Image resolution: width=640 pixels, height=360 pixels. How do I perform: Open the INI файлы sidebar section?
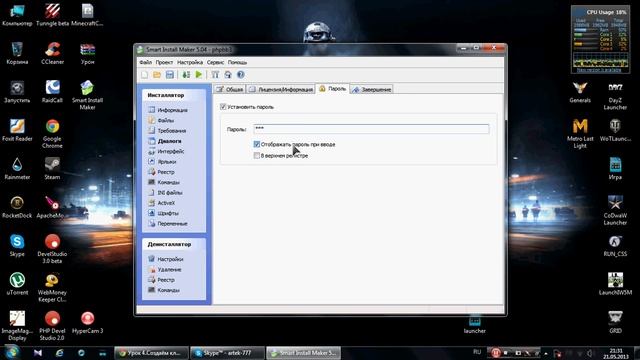tap(165, 193)
